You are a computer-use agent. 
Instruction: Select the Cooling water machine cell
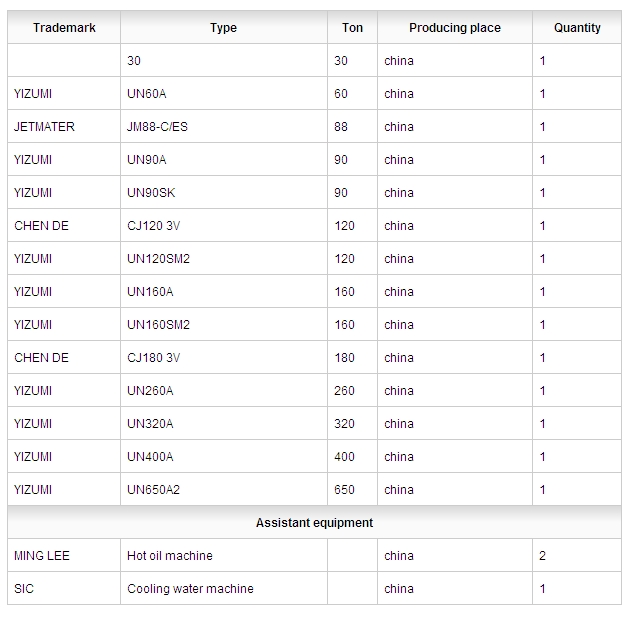(x=224, y=588)
